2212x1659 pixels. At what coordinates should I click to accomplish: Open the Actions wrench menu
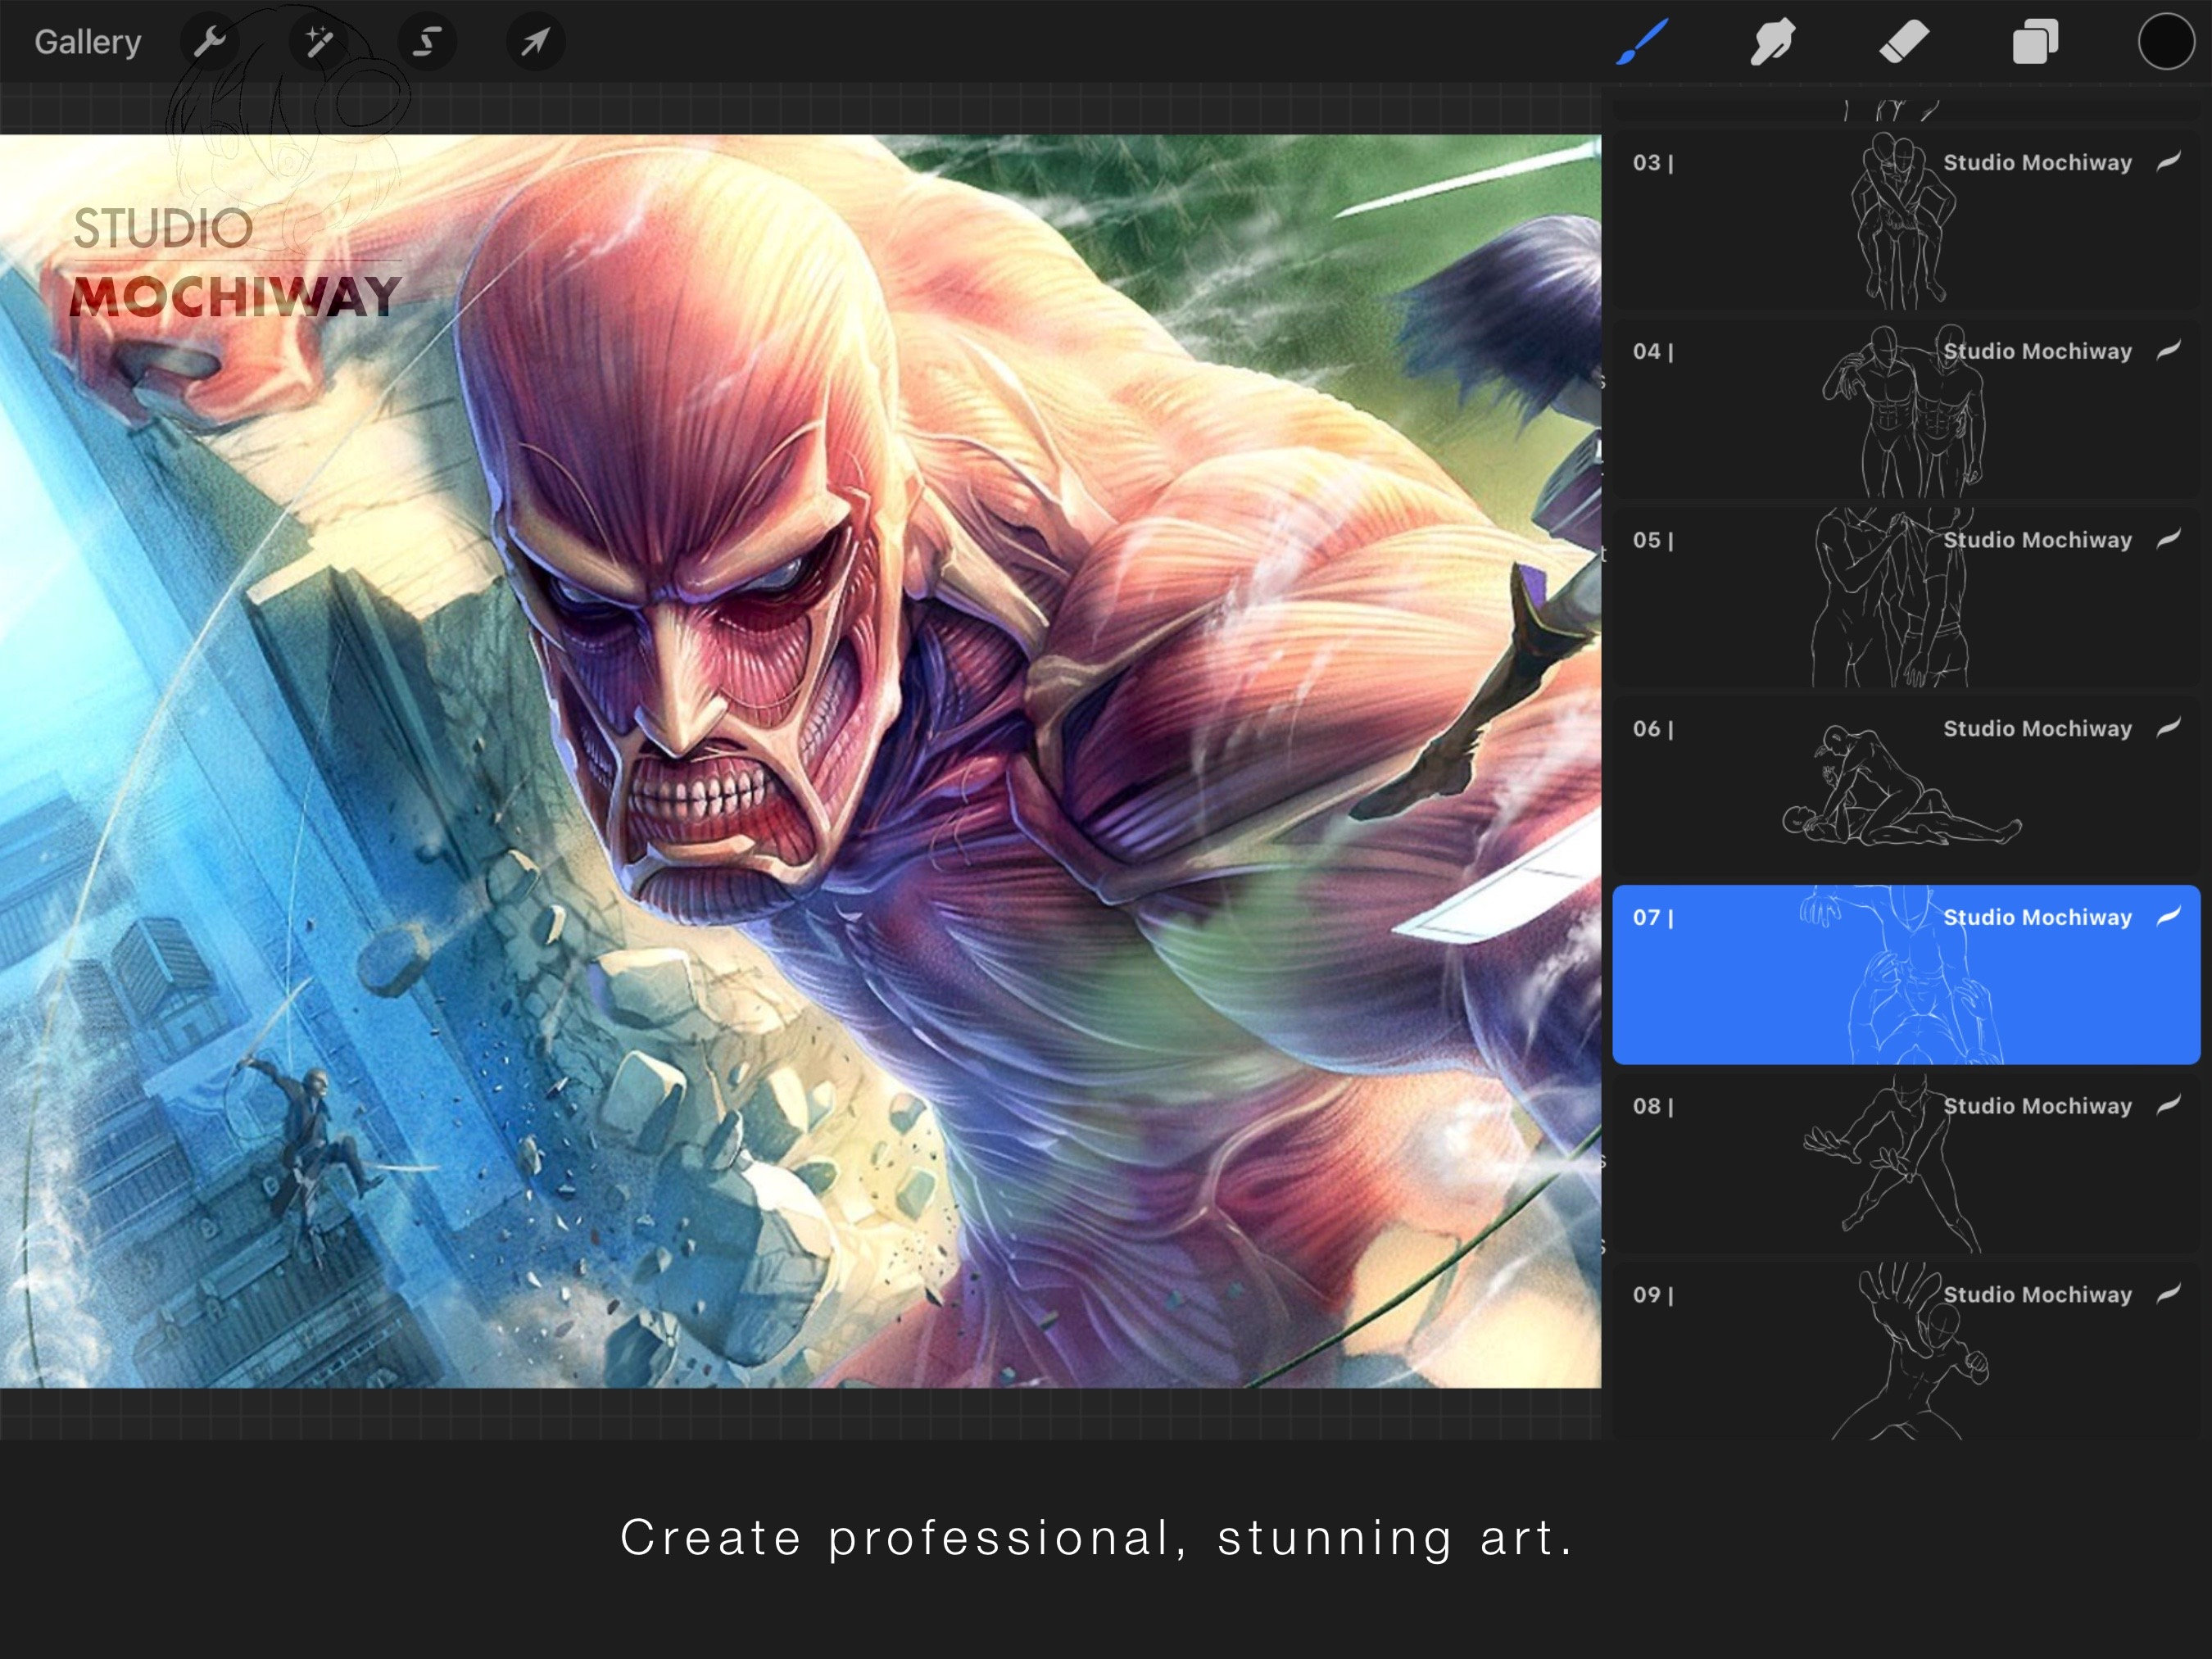(x=209, y=42)
